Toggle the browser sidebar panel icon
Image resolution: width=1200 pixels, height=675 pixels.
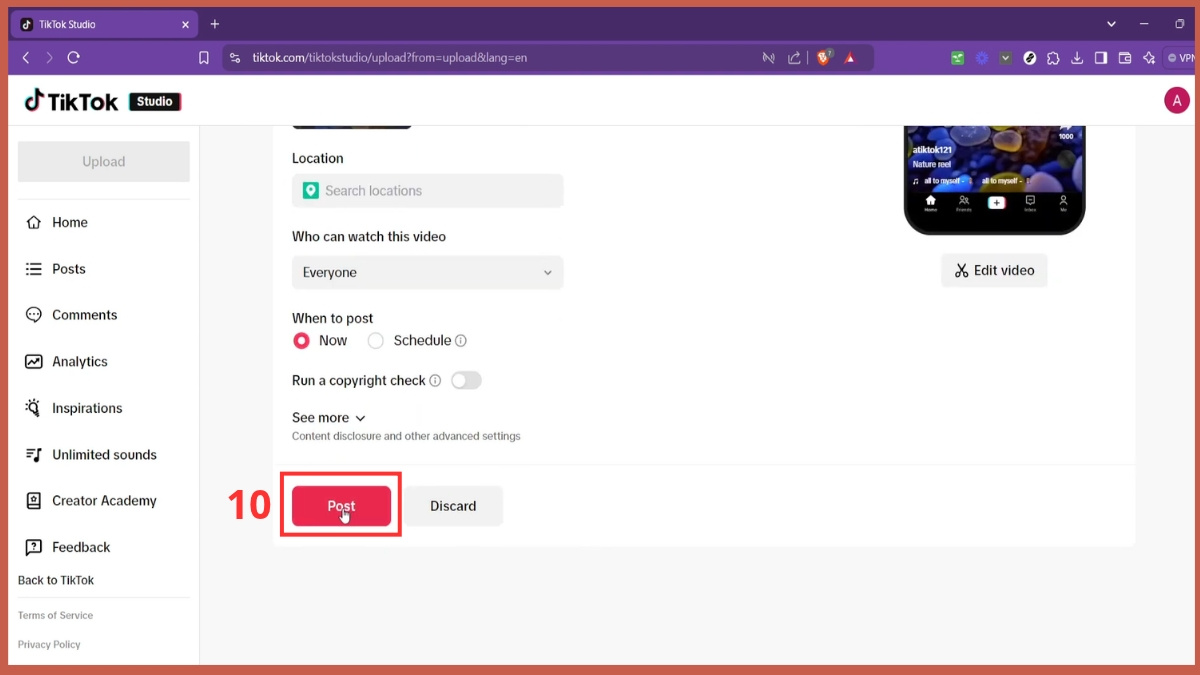click(x=1101, y=58)
